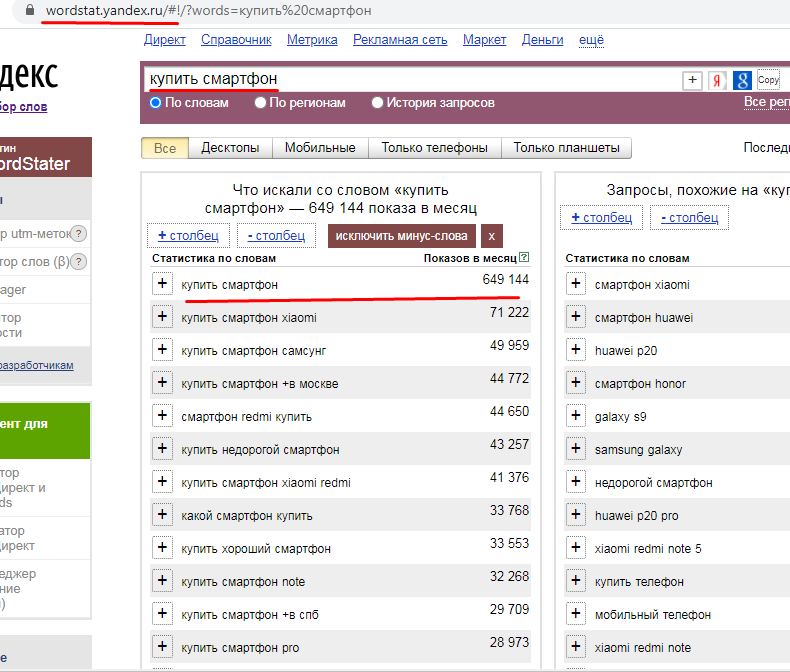Open help for 'слов (β)' tool
Viewport: 790px width, 672px height.
click(79, 262)
